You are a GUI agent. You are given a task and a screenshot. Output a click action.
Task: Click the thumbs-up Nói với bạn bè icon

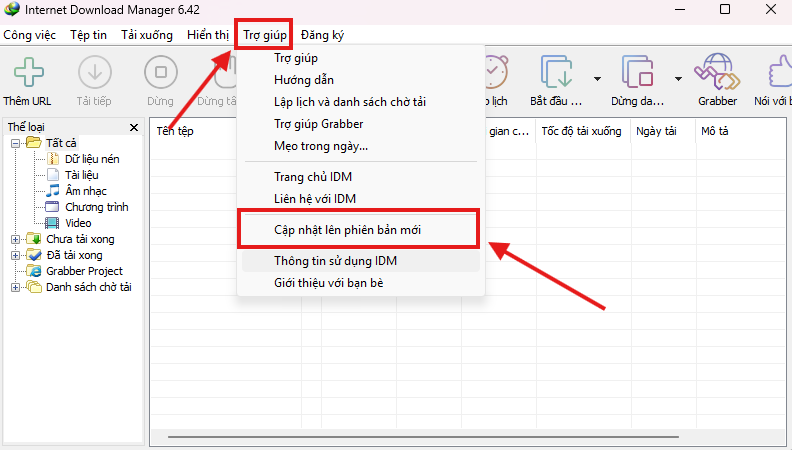tap(780, 71)
